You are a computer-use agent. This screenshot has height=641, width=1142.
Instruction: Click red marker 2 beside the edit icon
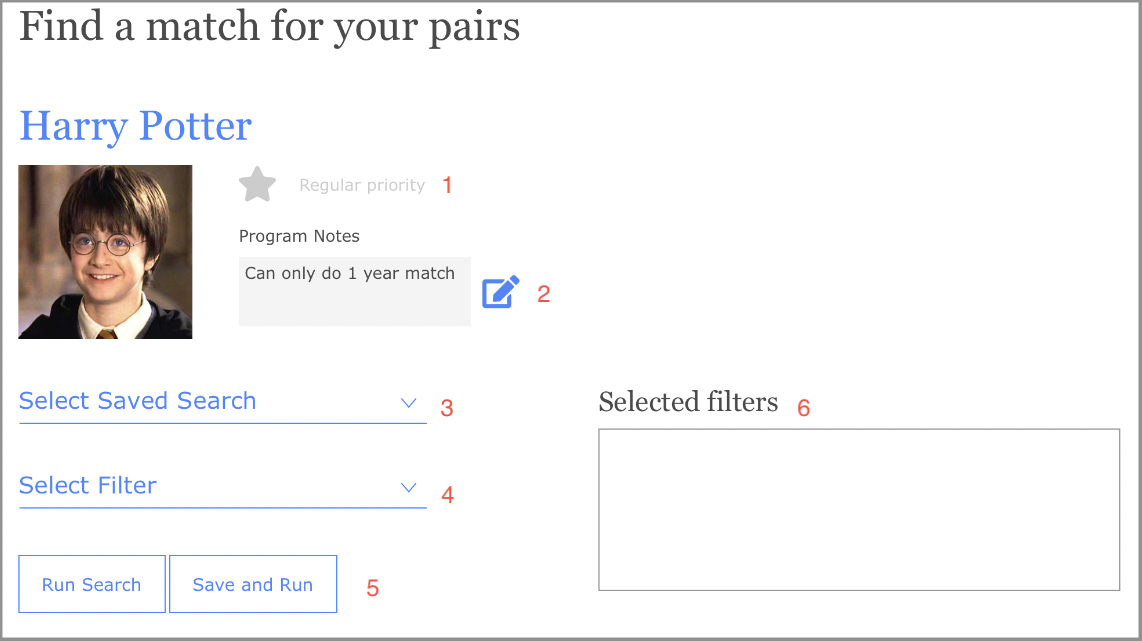(x=544, y=294)
